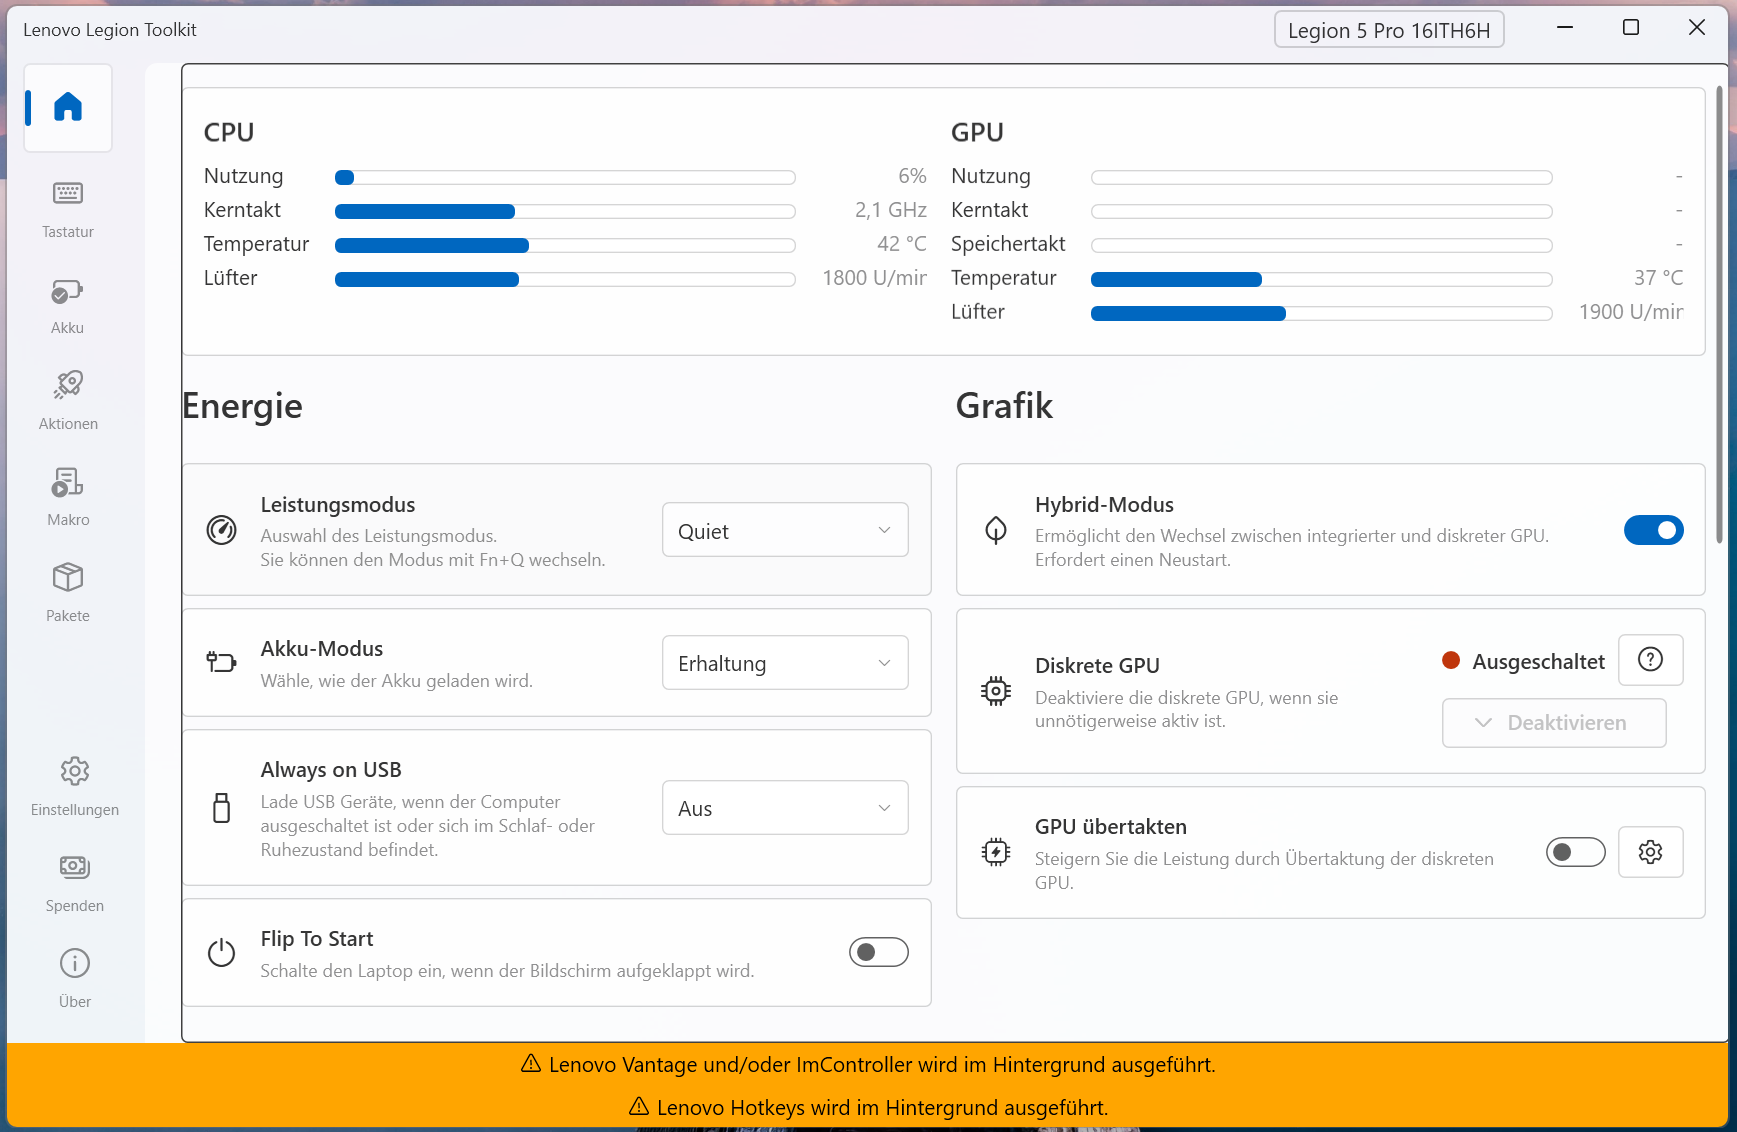Click the Leistungsmodus gauge icon
The height and width of the screenshot is (1132, 1737).
[221, 530]
